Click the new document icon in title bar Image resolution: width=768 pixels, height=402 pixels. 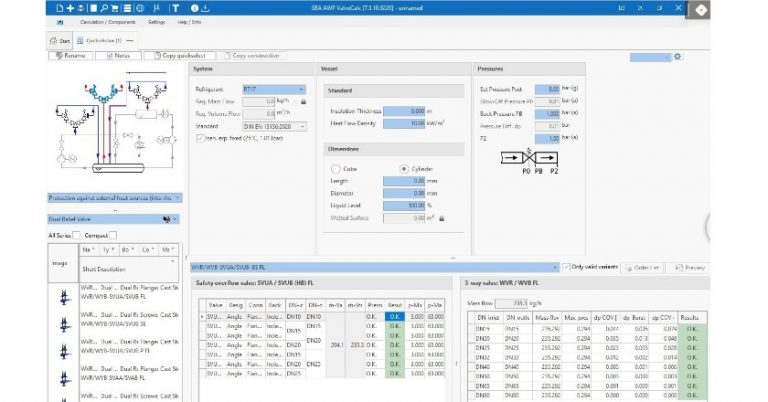[x=61, y=8]
